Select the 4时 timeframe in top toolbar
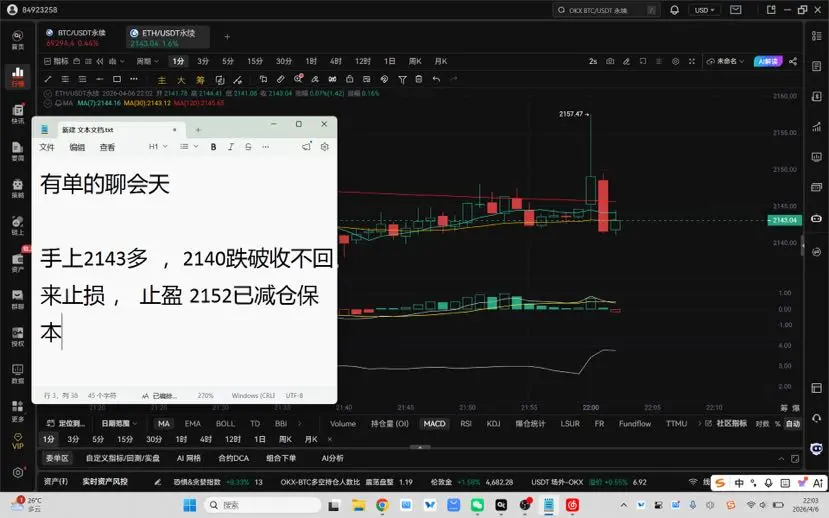Screen dimensions: 829x518 tap(336, 61)
